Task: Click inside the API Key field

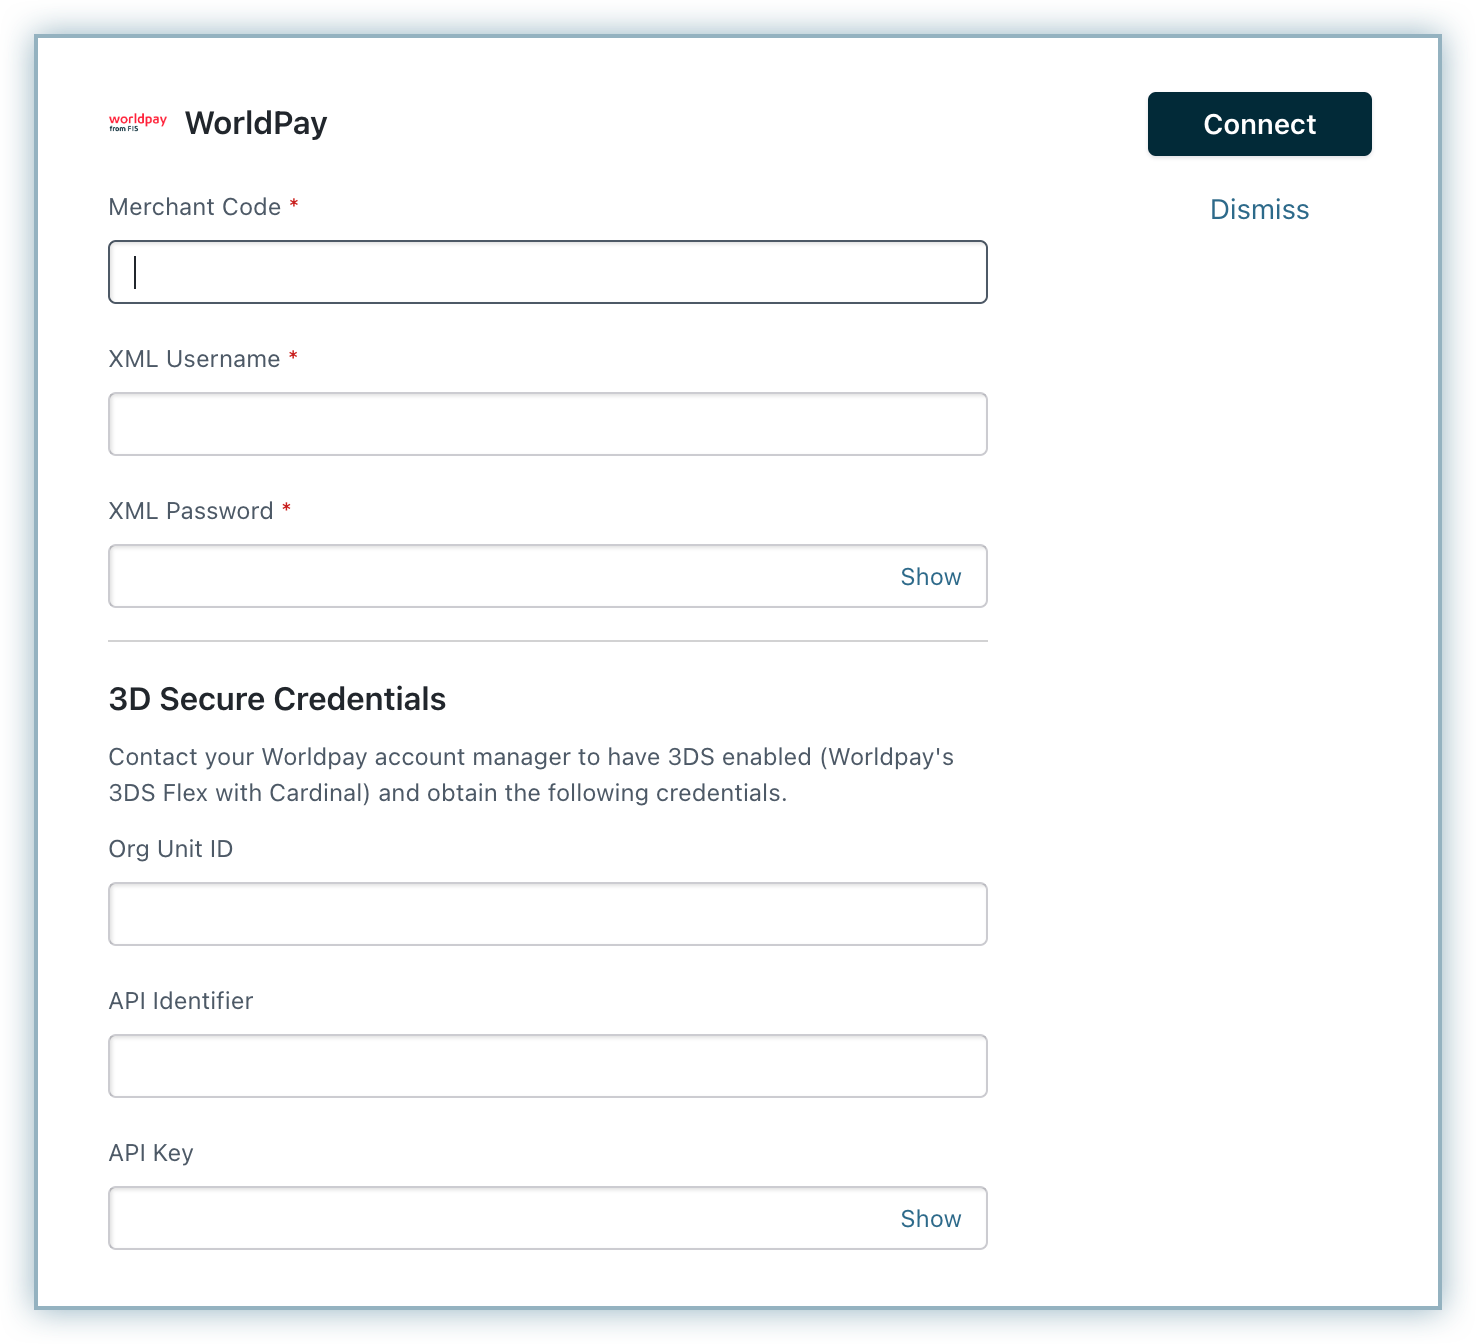Action: (x=500, y=1218)
